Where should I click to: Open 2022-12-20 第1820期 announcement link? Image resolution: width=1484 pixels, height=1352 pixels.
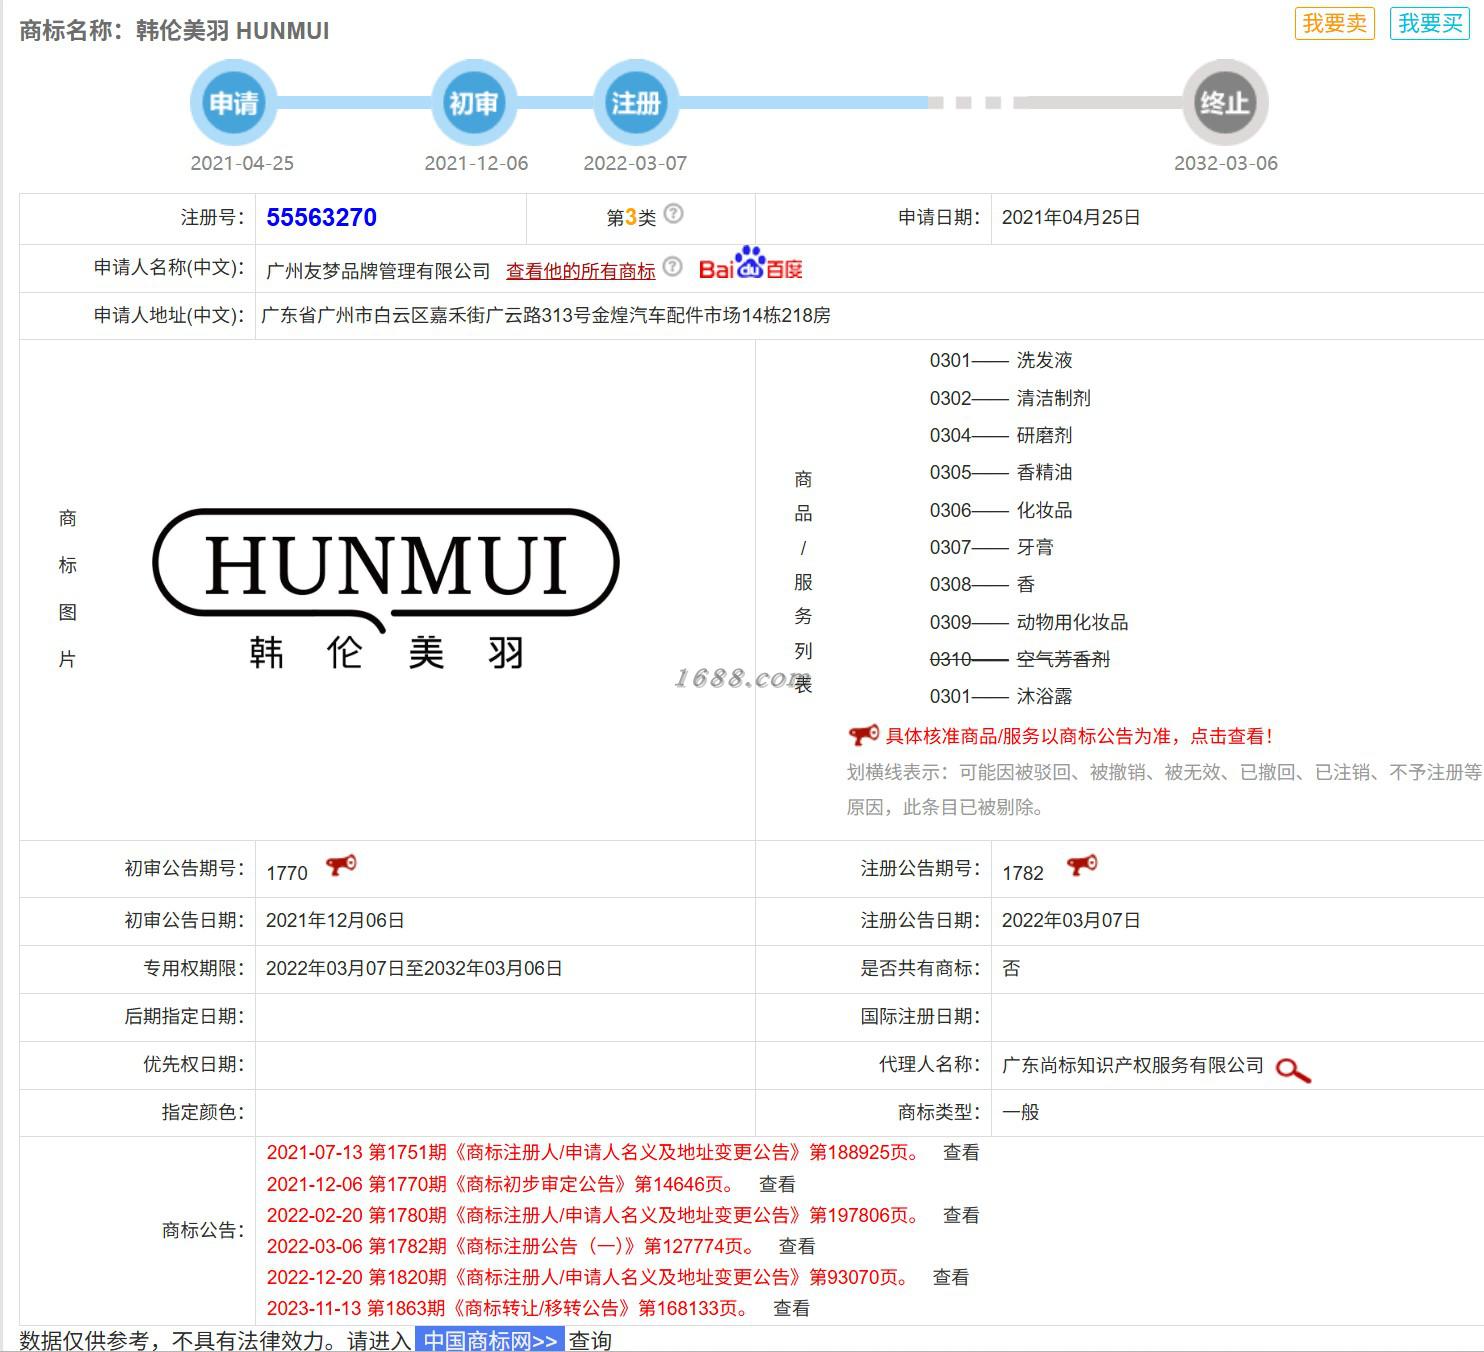[x=589, y=1277]
